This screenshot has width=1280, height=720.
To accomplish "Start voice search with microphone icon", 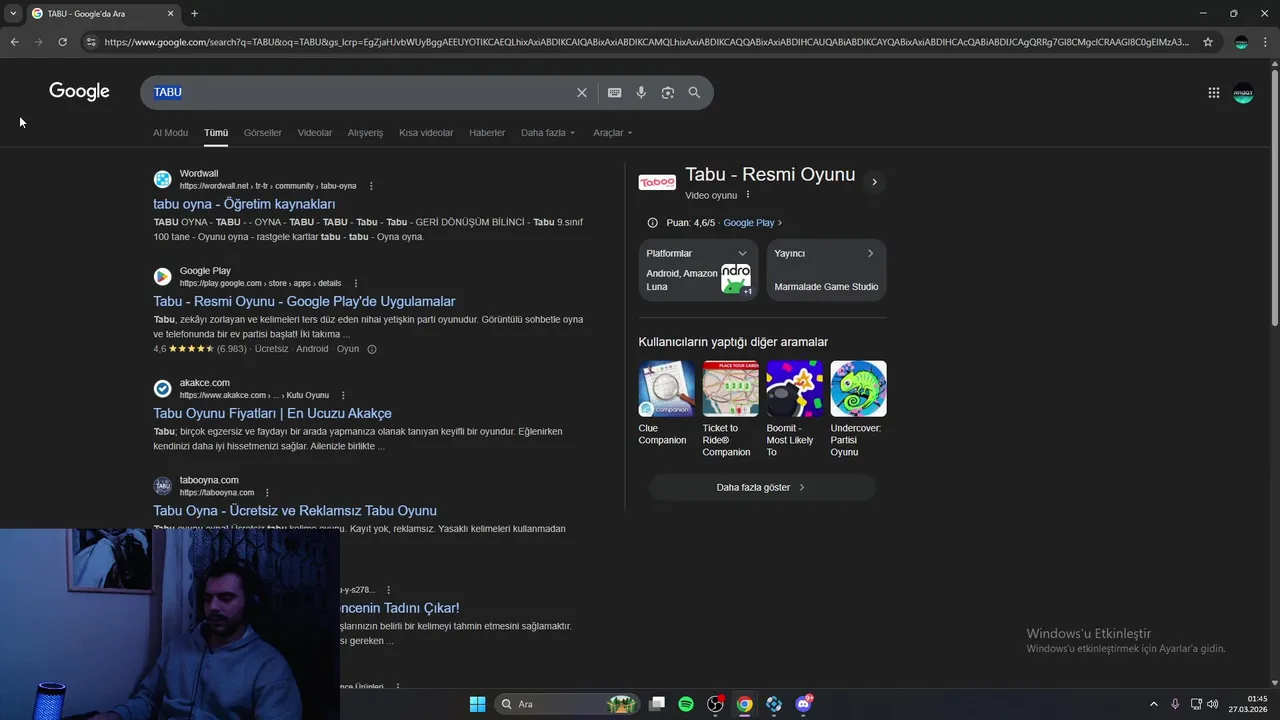I will click(641, 92).
